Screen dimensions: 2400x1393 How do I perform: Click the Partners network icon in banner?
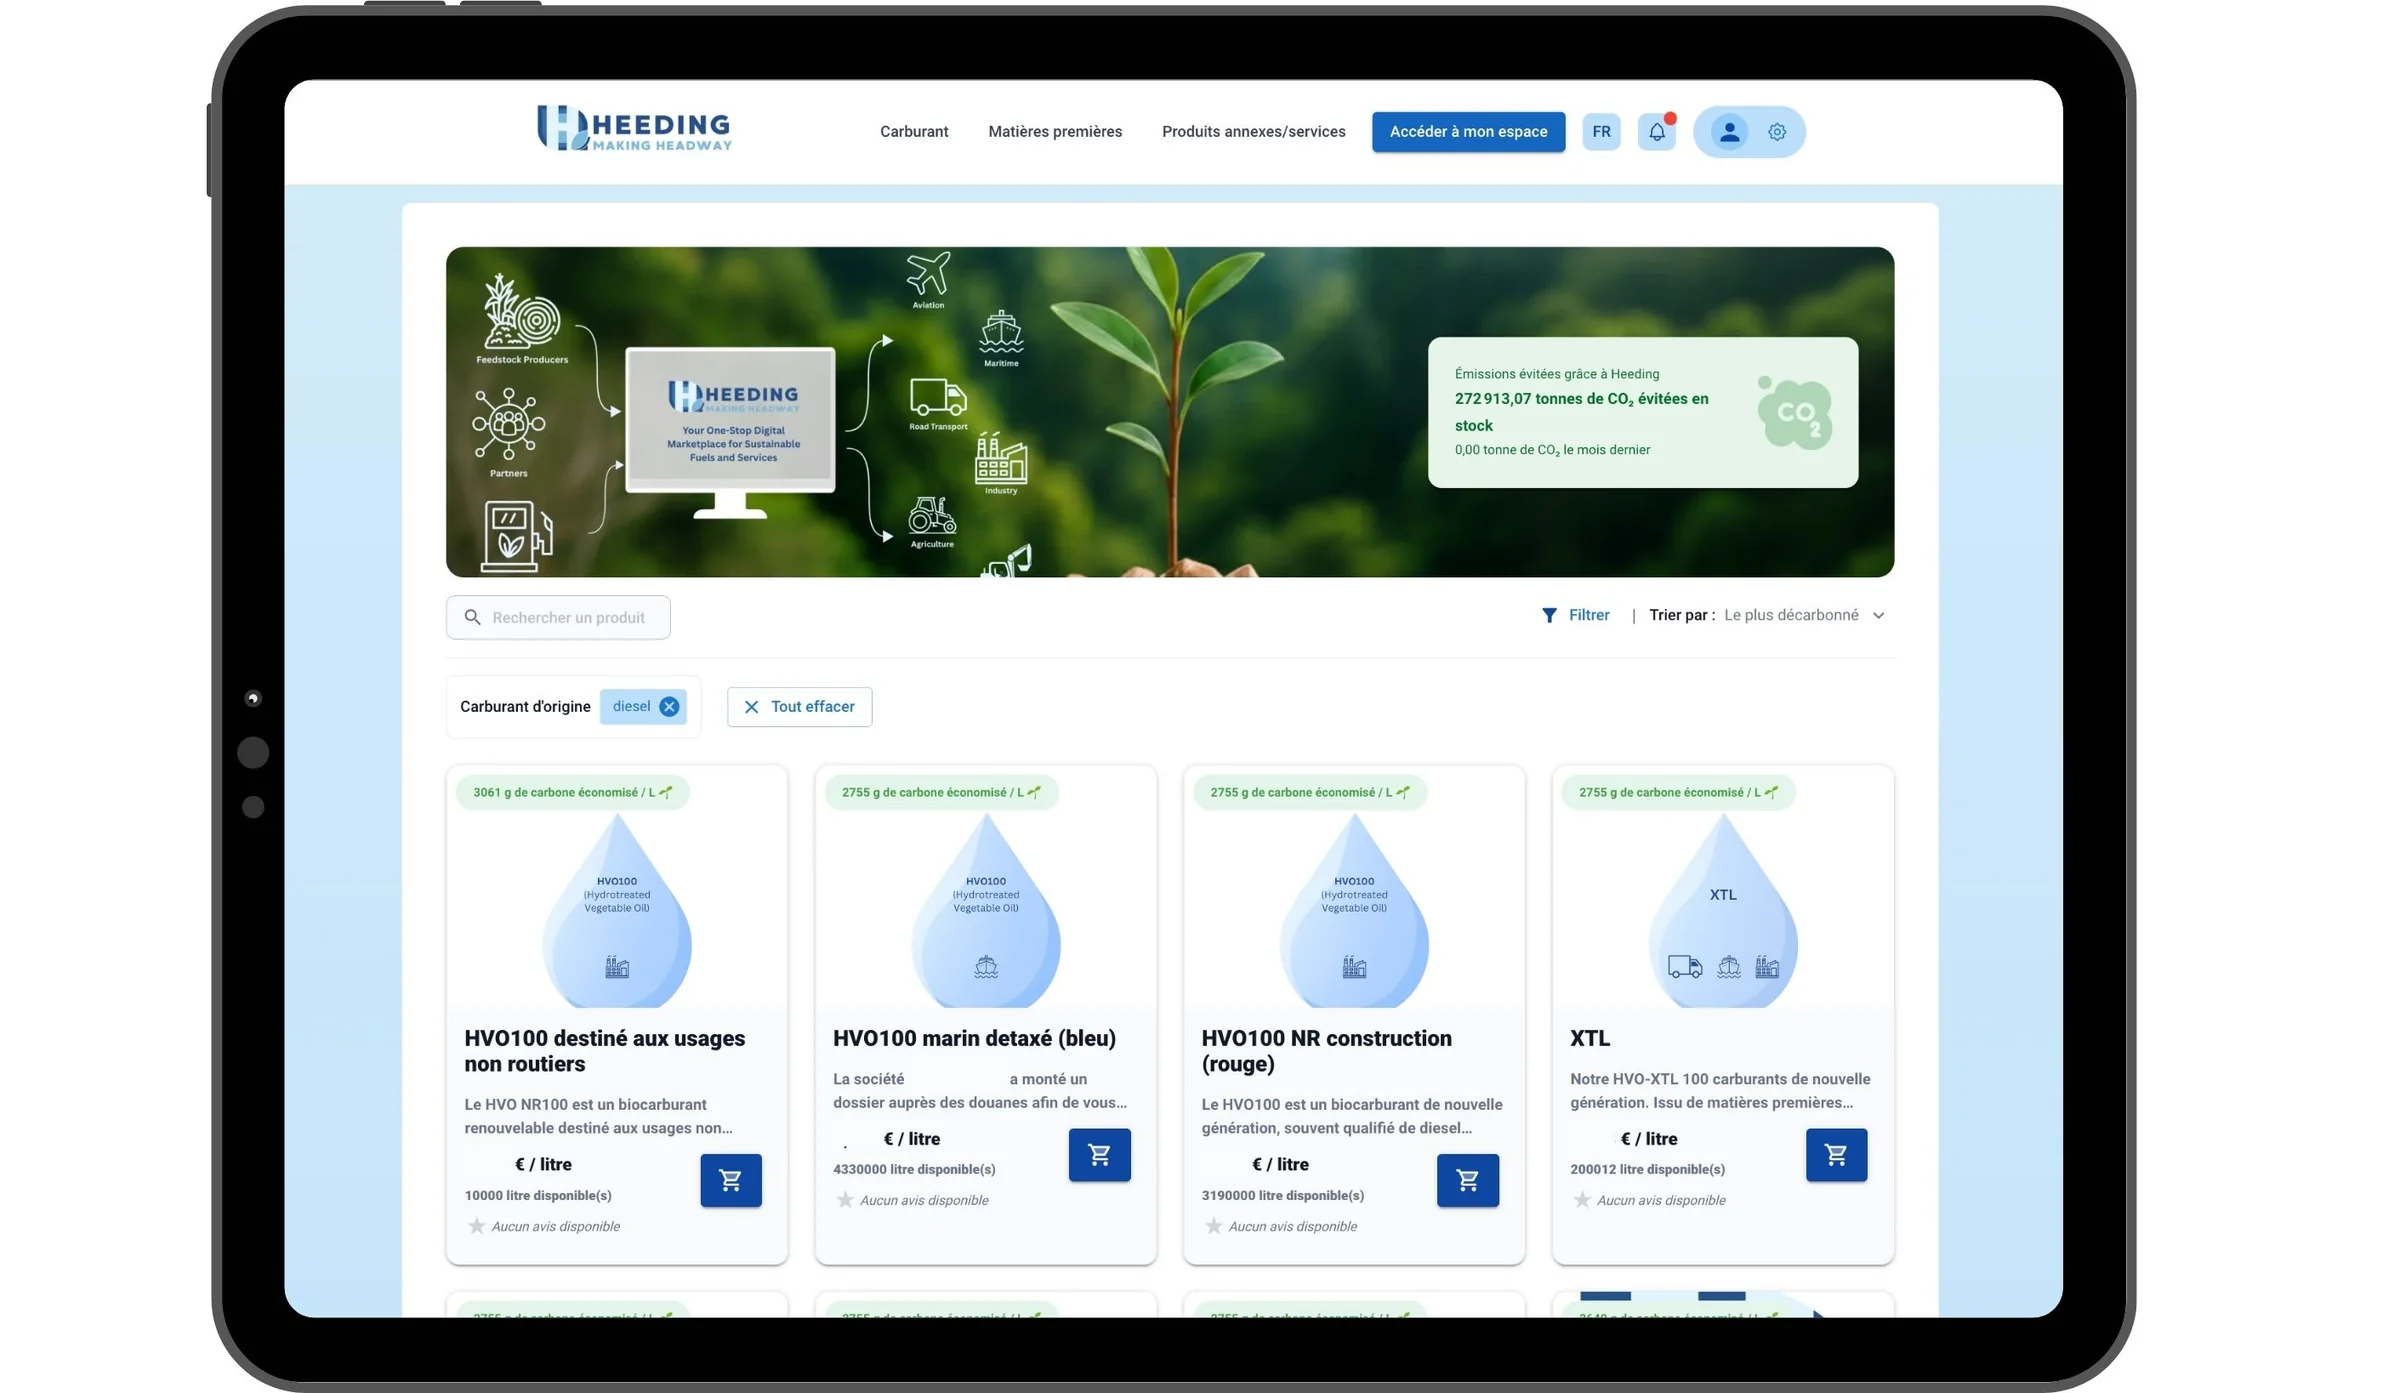[509, 424]
